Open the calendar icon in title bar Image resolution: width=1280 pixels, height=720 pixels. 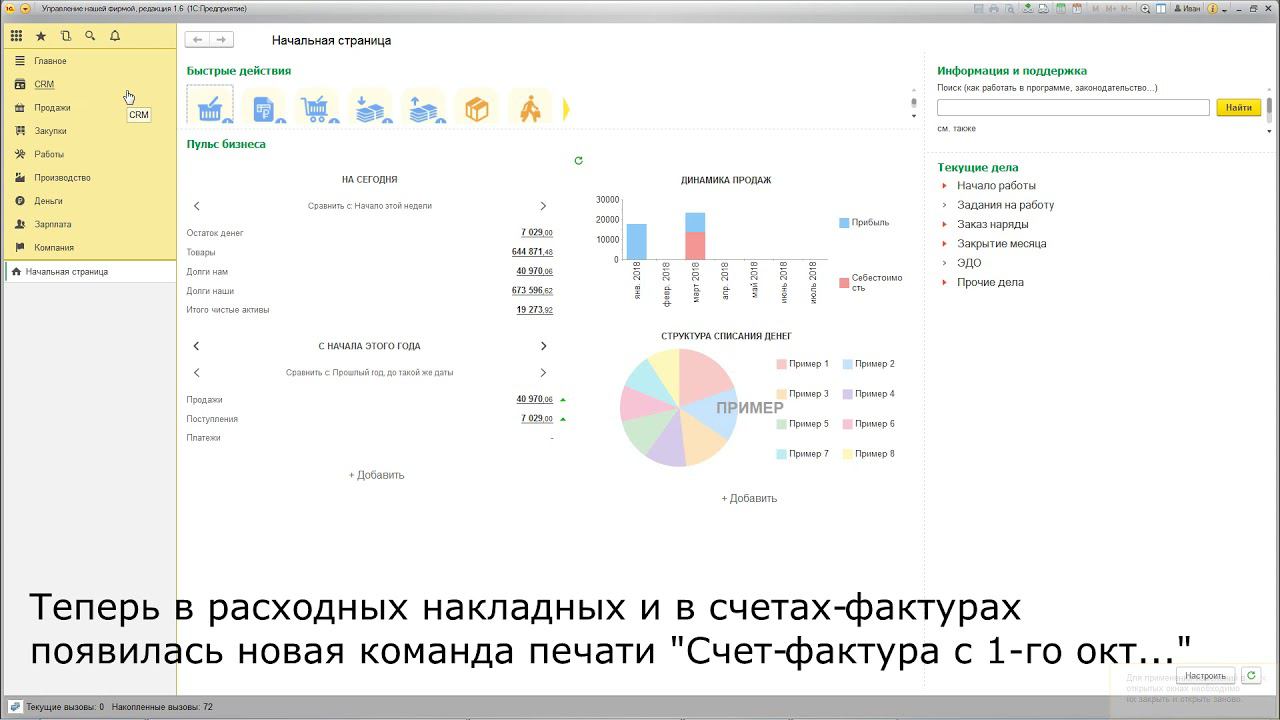[1077, 9]
